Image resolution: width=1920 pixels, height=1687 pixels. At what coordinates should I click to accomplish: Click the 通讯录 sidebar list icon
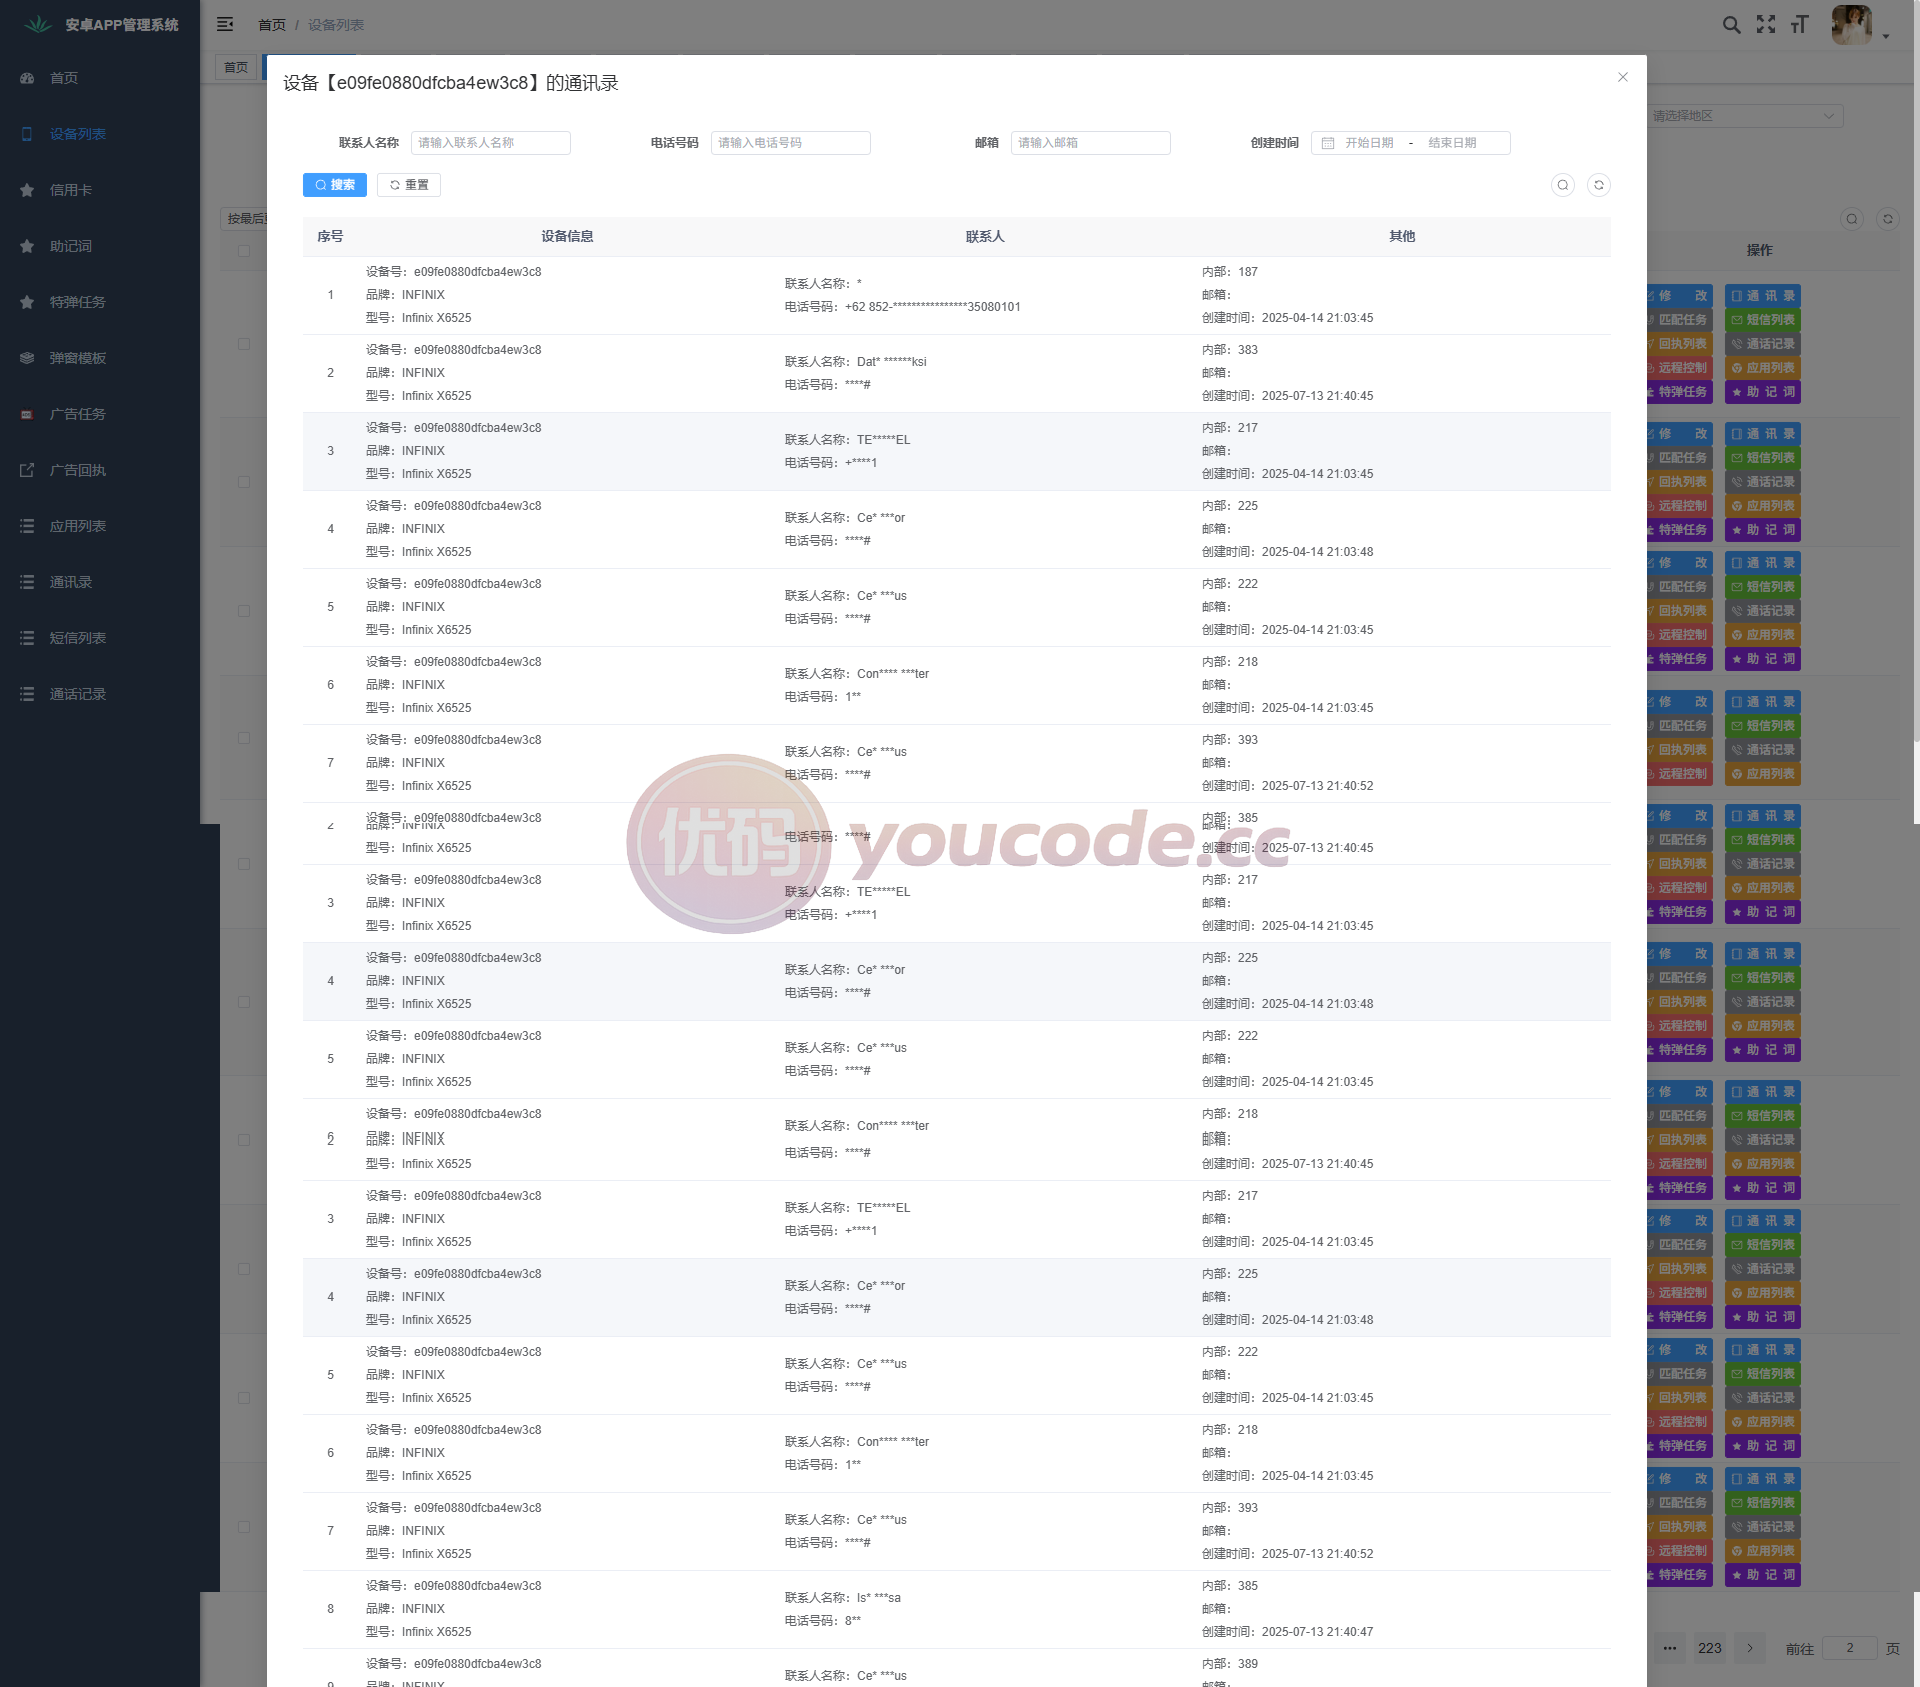coord(27,582)
